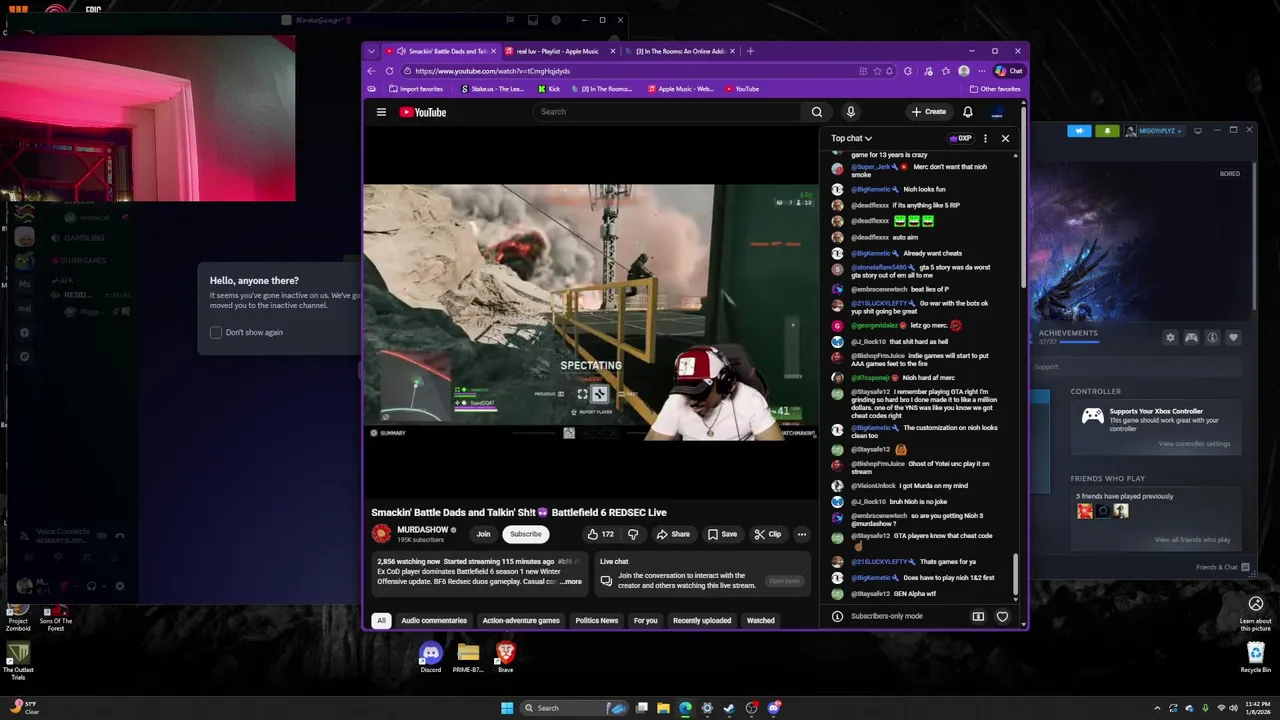Open a new browser tab
The width and height of the screenshot is (1280, 720).
point(750,51)
